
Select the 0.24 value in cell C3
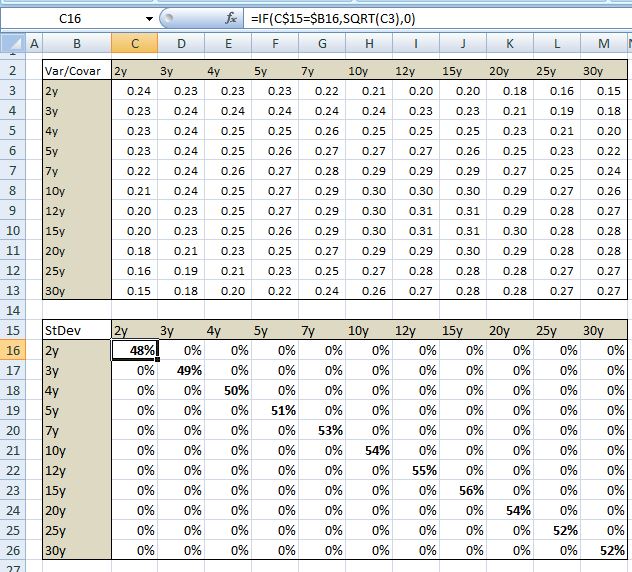coord(134,91)
